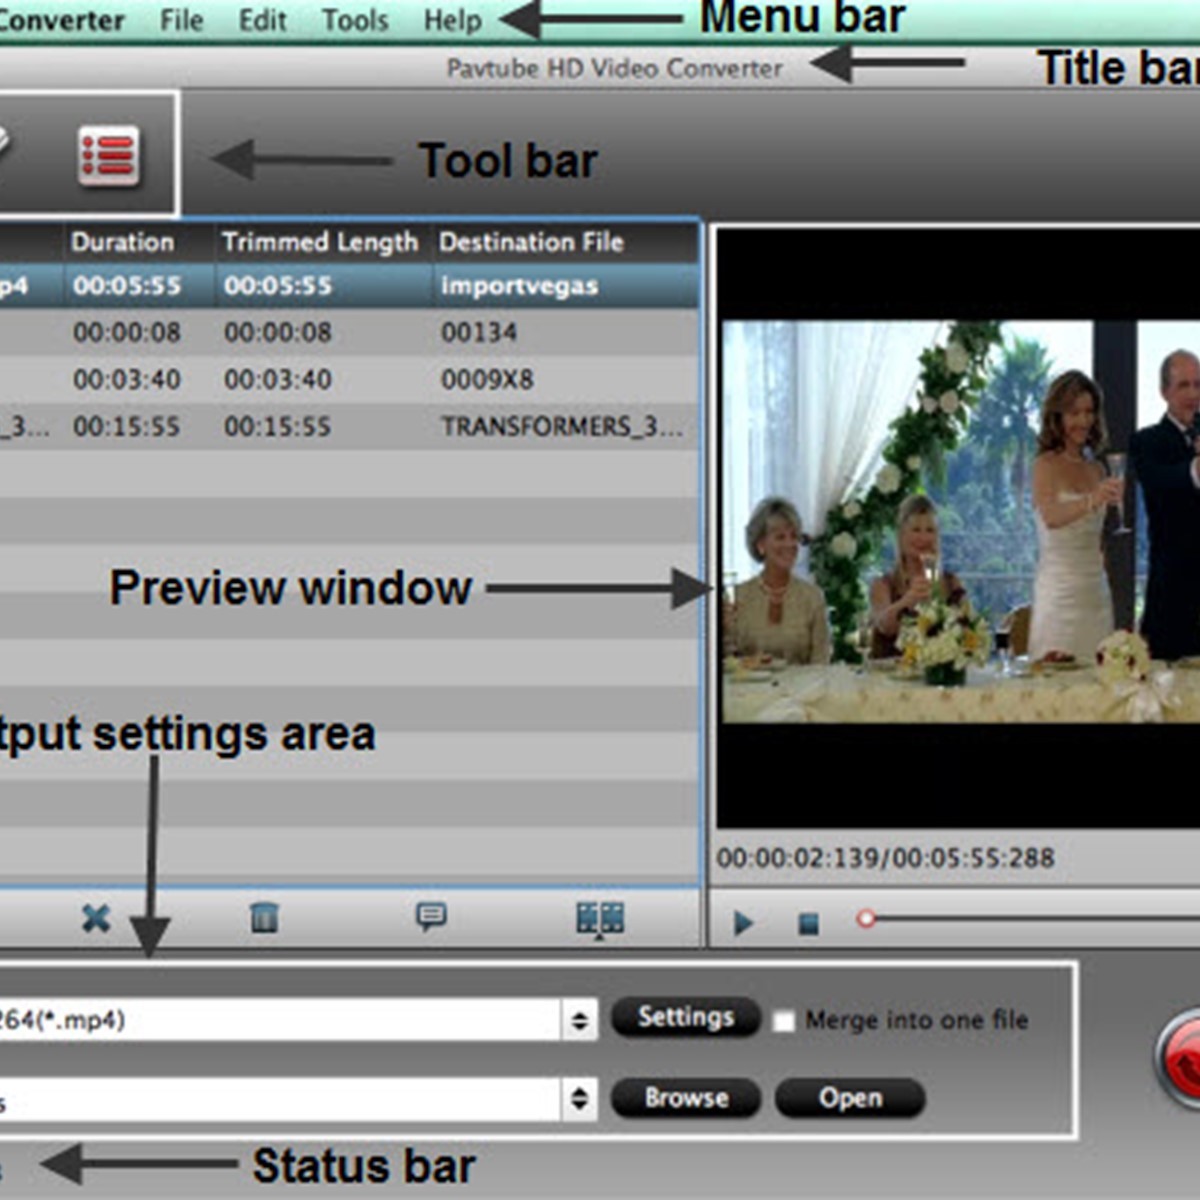The height and width of the screenshot is (1200, 1200).
Task: Click the trash can icon below file list
Action: click(264, 917)
